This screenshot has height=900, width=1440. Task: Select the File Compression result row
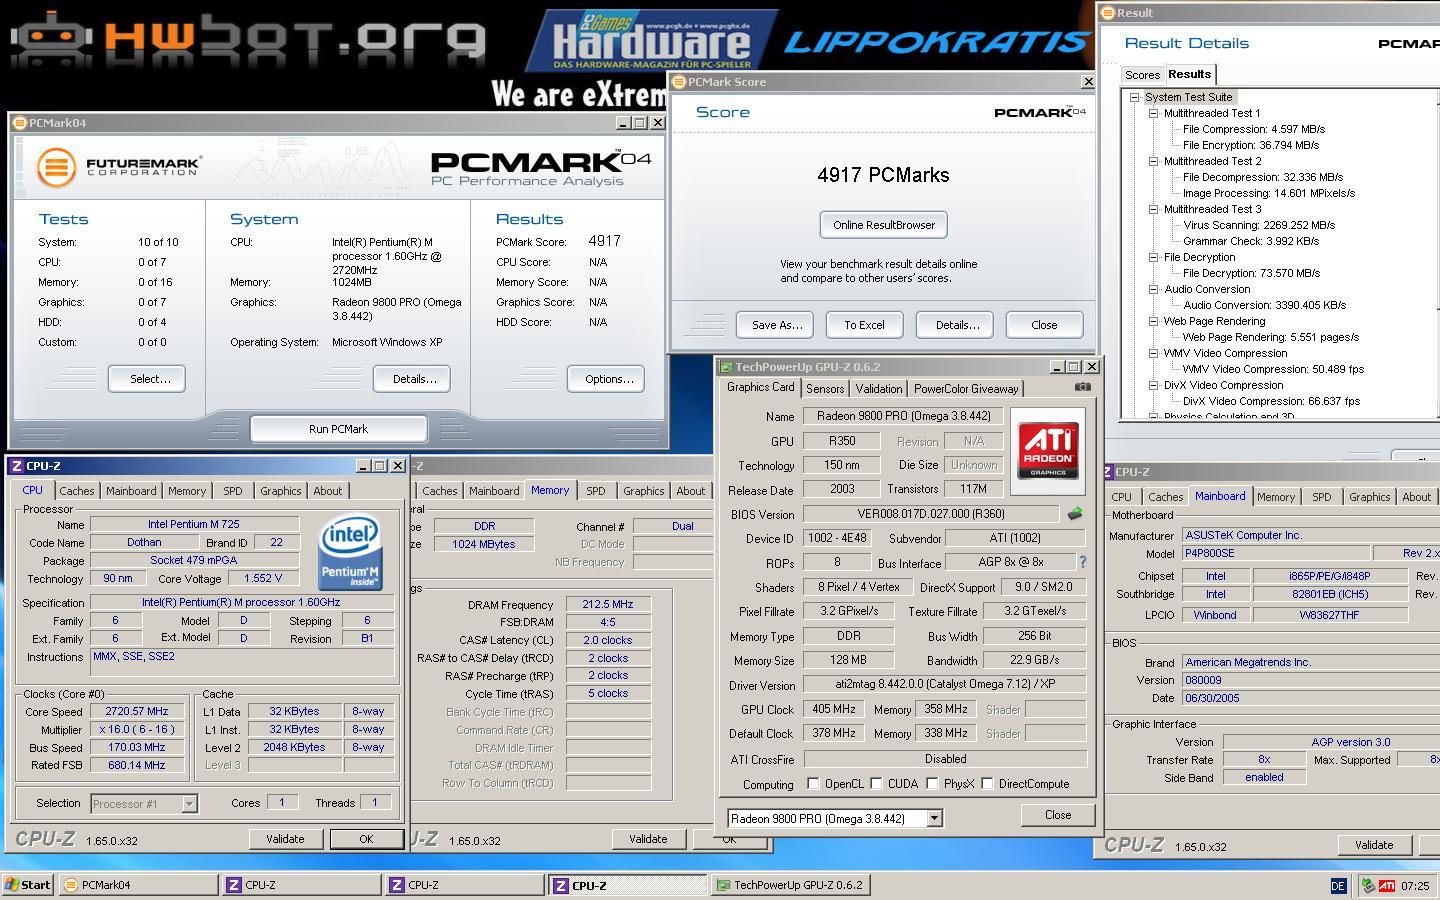click(1254, 129)
